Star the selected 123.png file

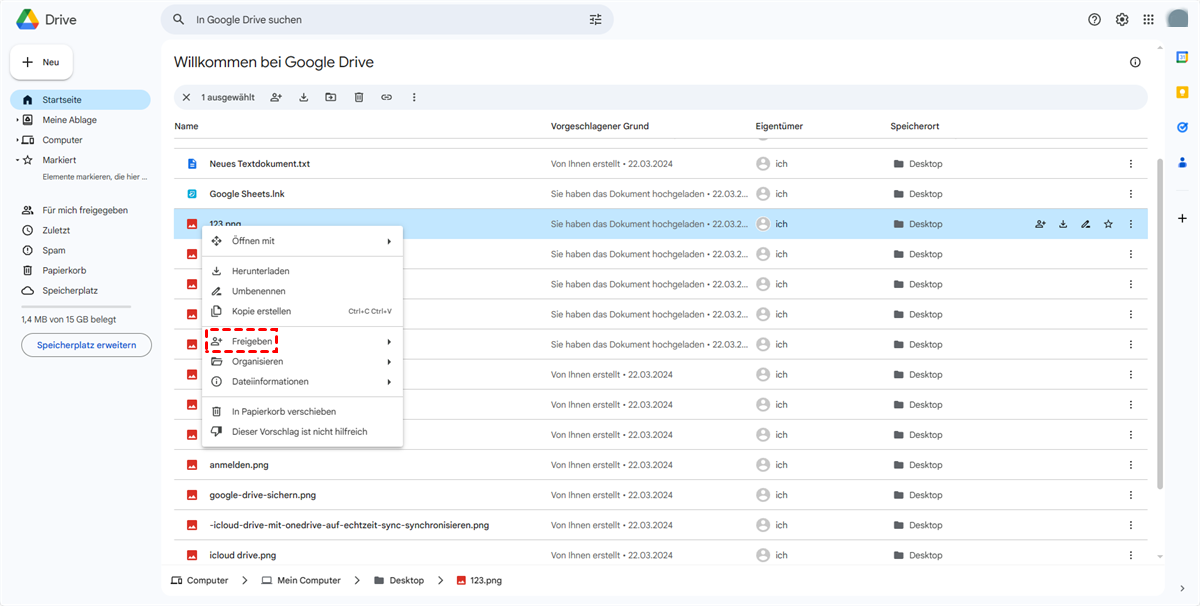1108,224
